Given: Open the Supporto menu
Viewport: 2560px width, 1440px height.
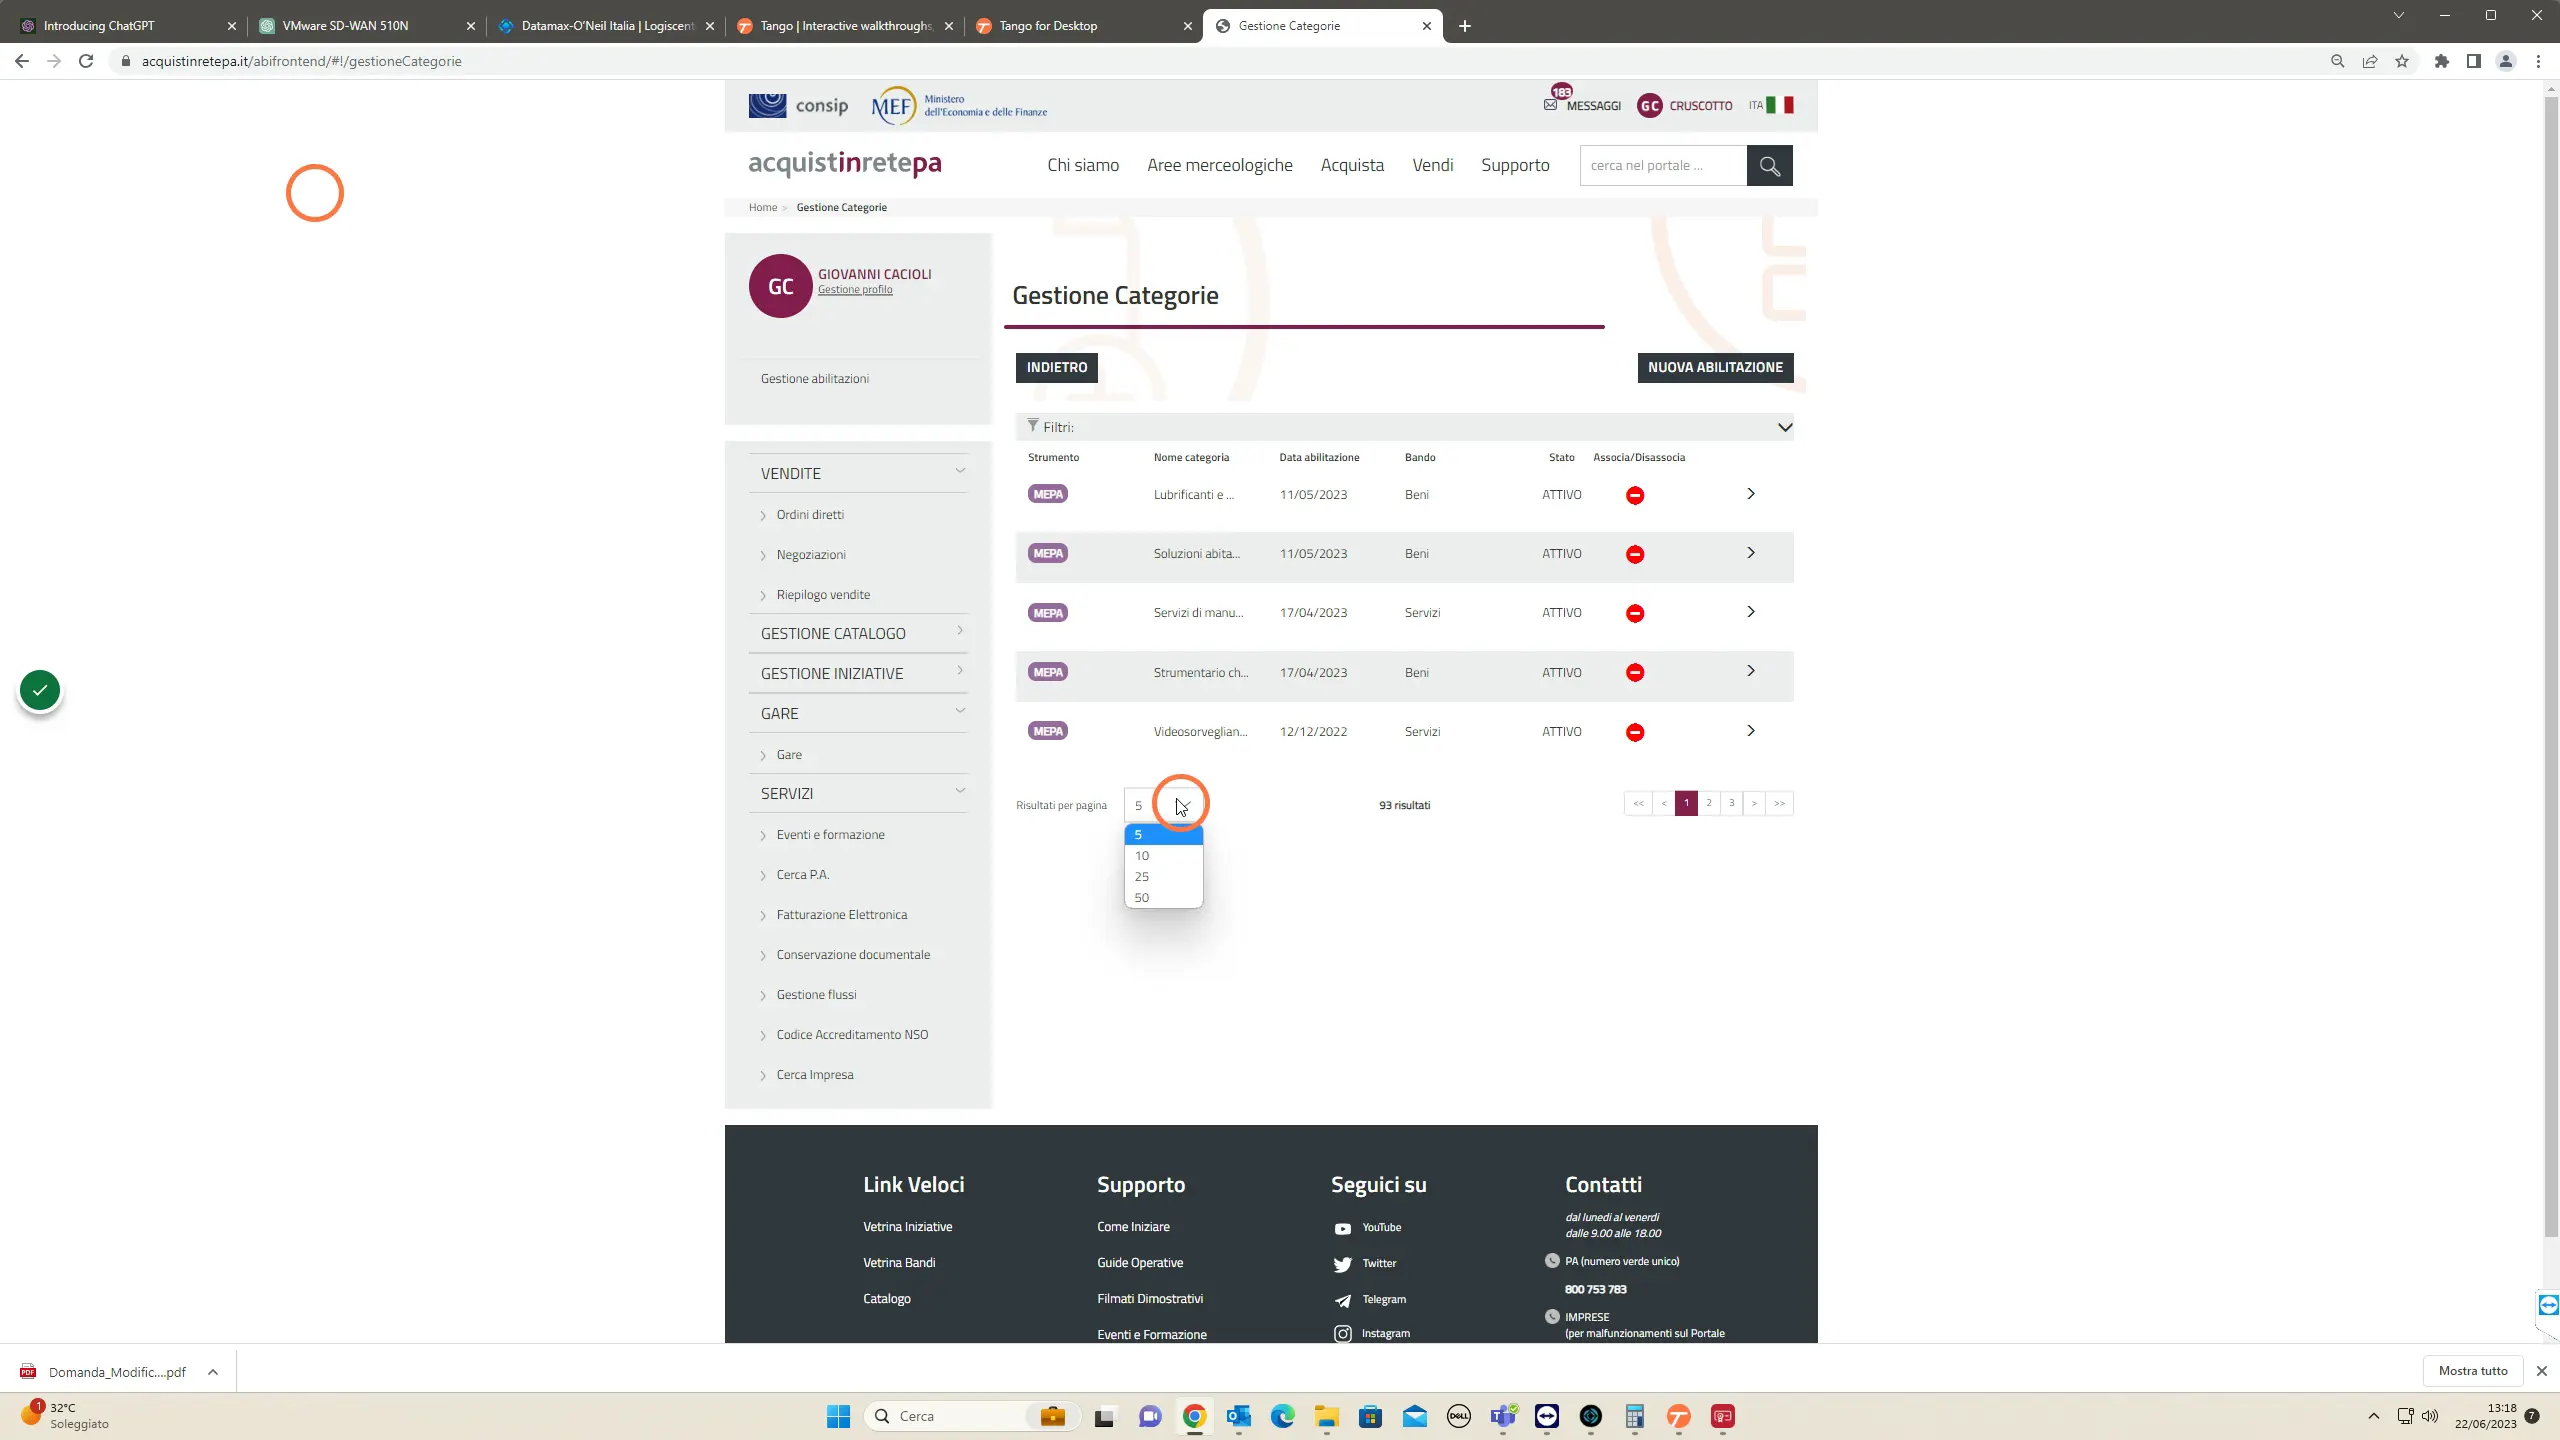Looking at the screenshot, I should coord(1515,165).
